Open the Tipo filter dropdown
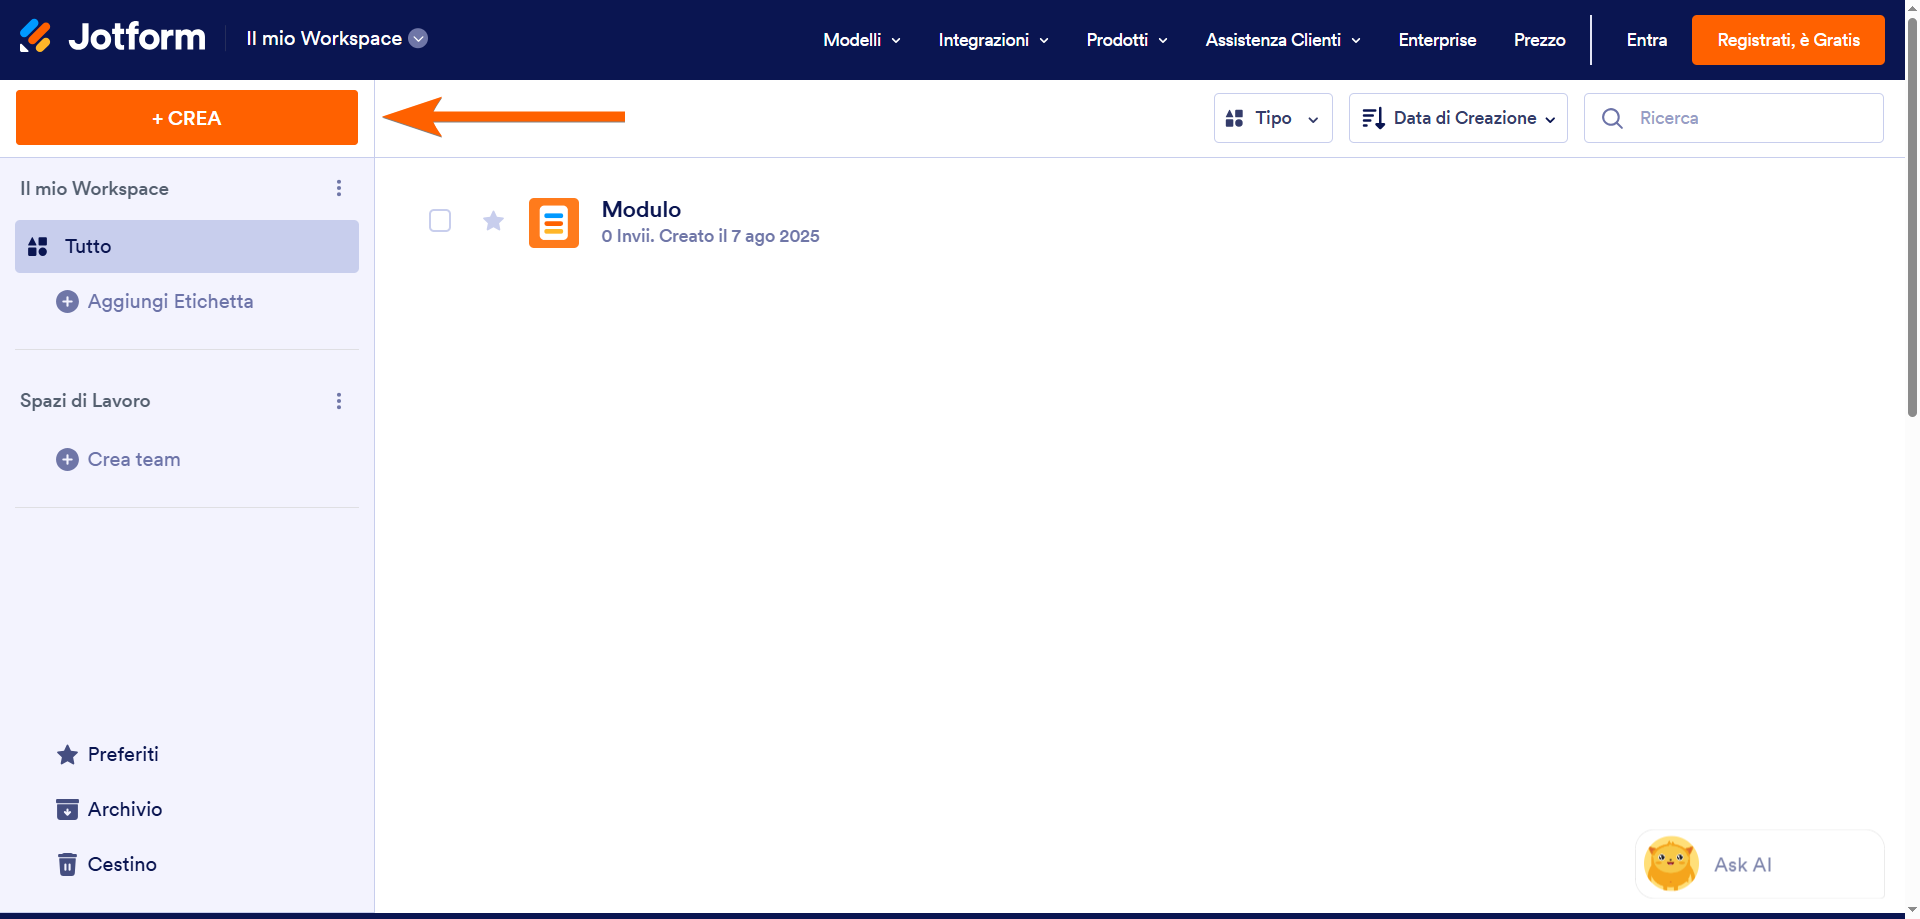This screenshot has height=919, width=1920. [1272, 117]
